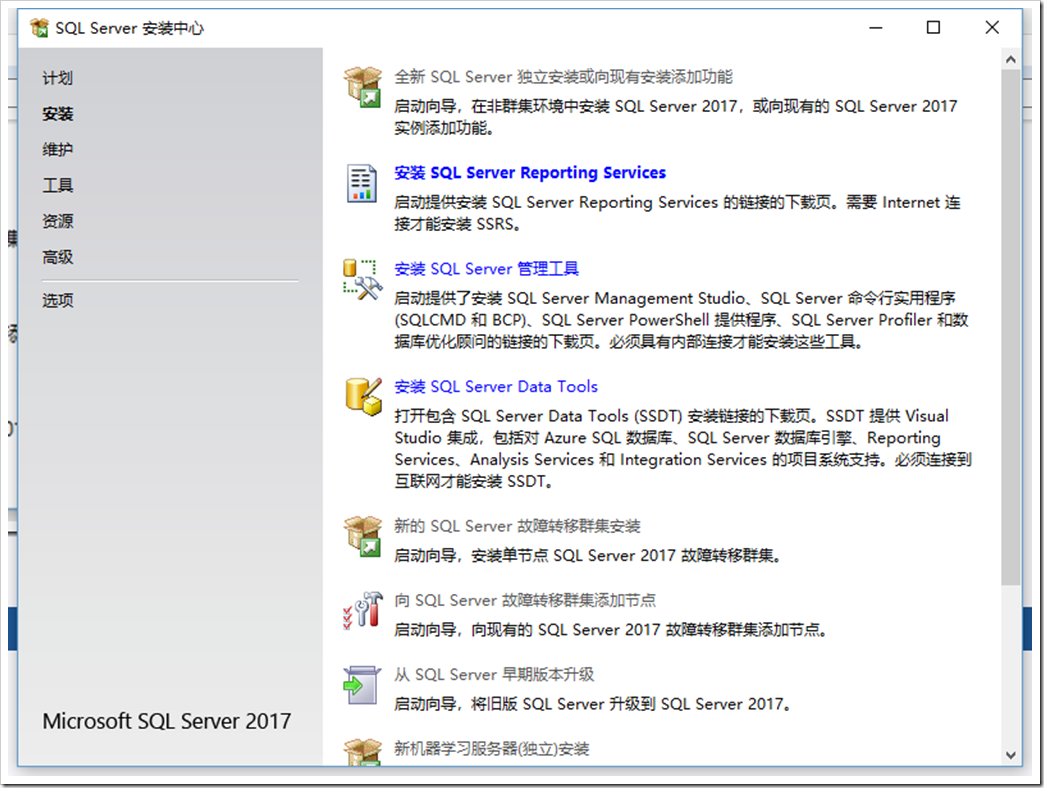Close the SQL Server 安装中心 window
Viewport: 1044px width, 788px height.
992,28
